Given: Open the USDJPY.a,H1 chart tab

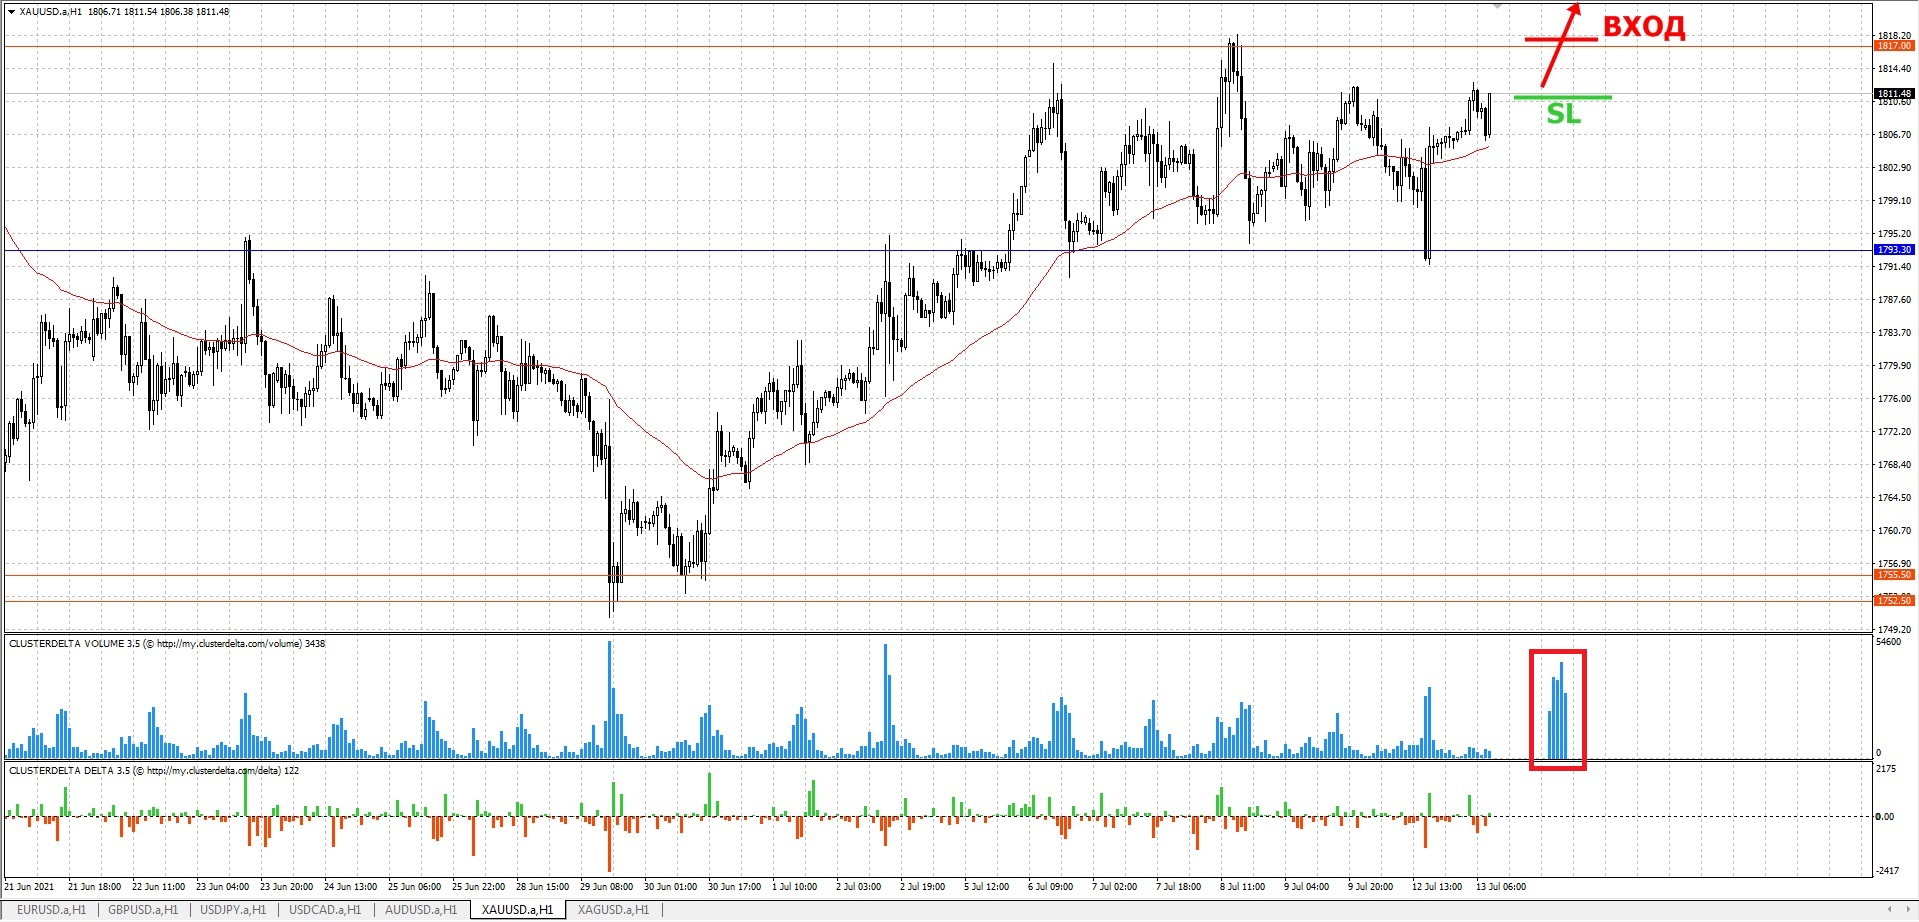Looking at the screenshot, I should click(233, 910).
